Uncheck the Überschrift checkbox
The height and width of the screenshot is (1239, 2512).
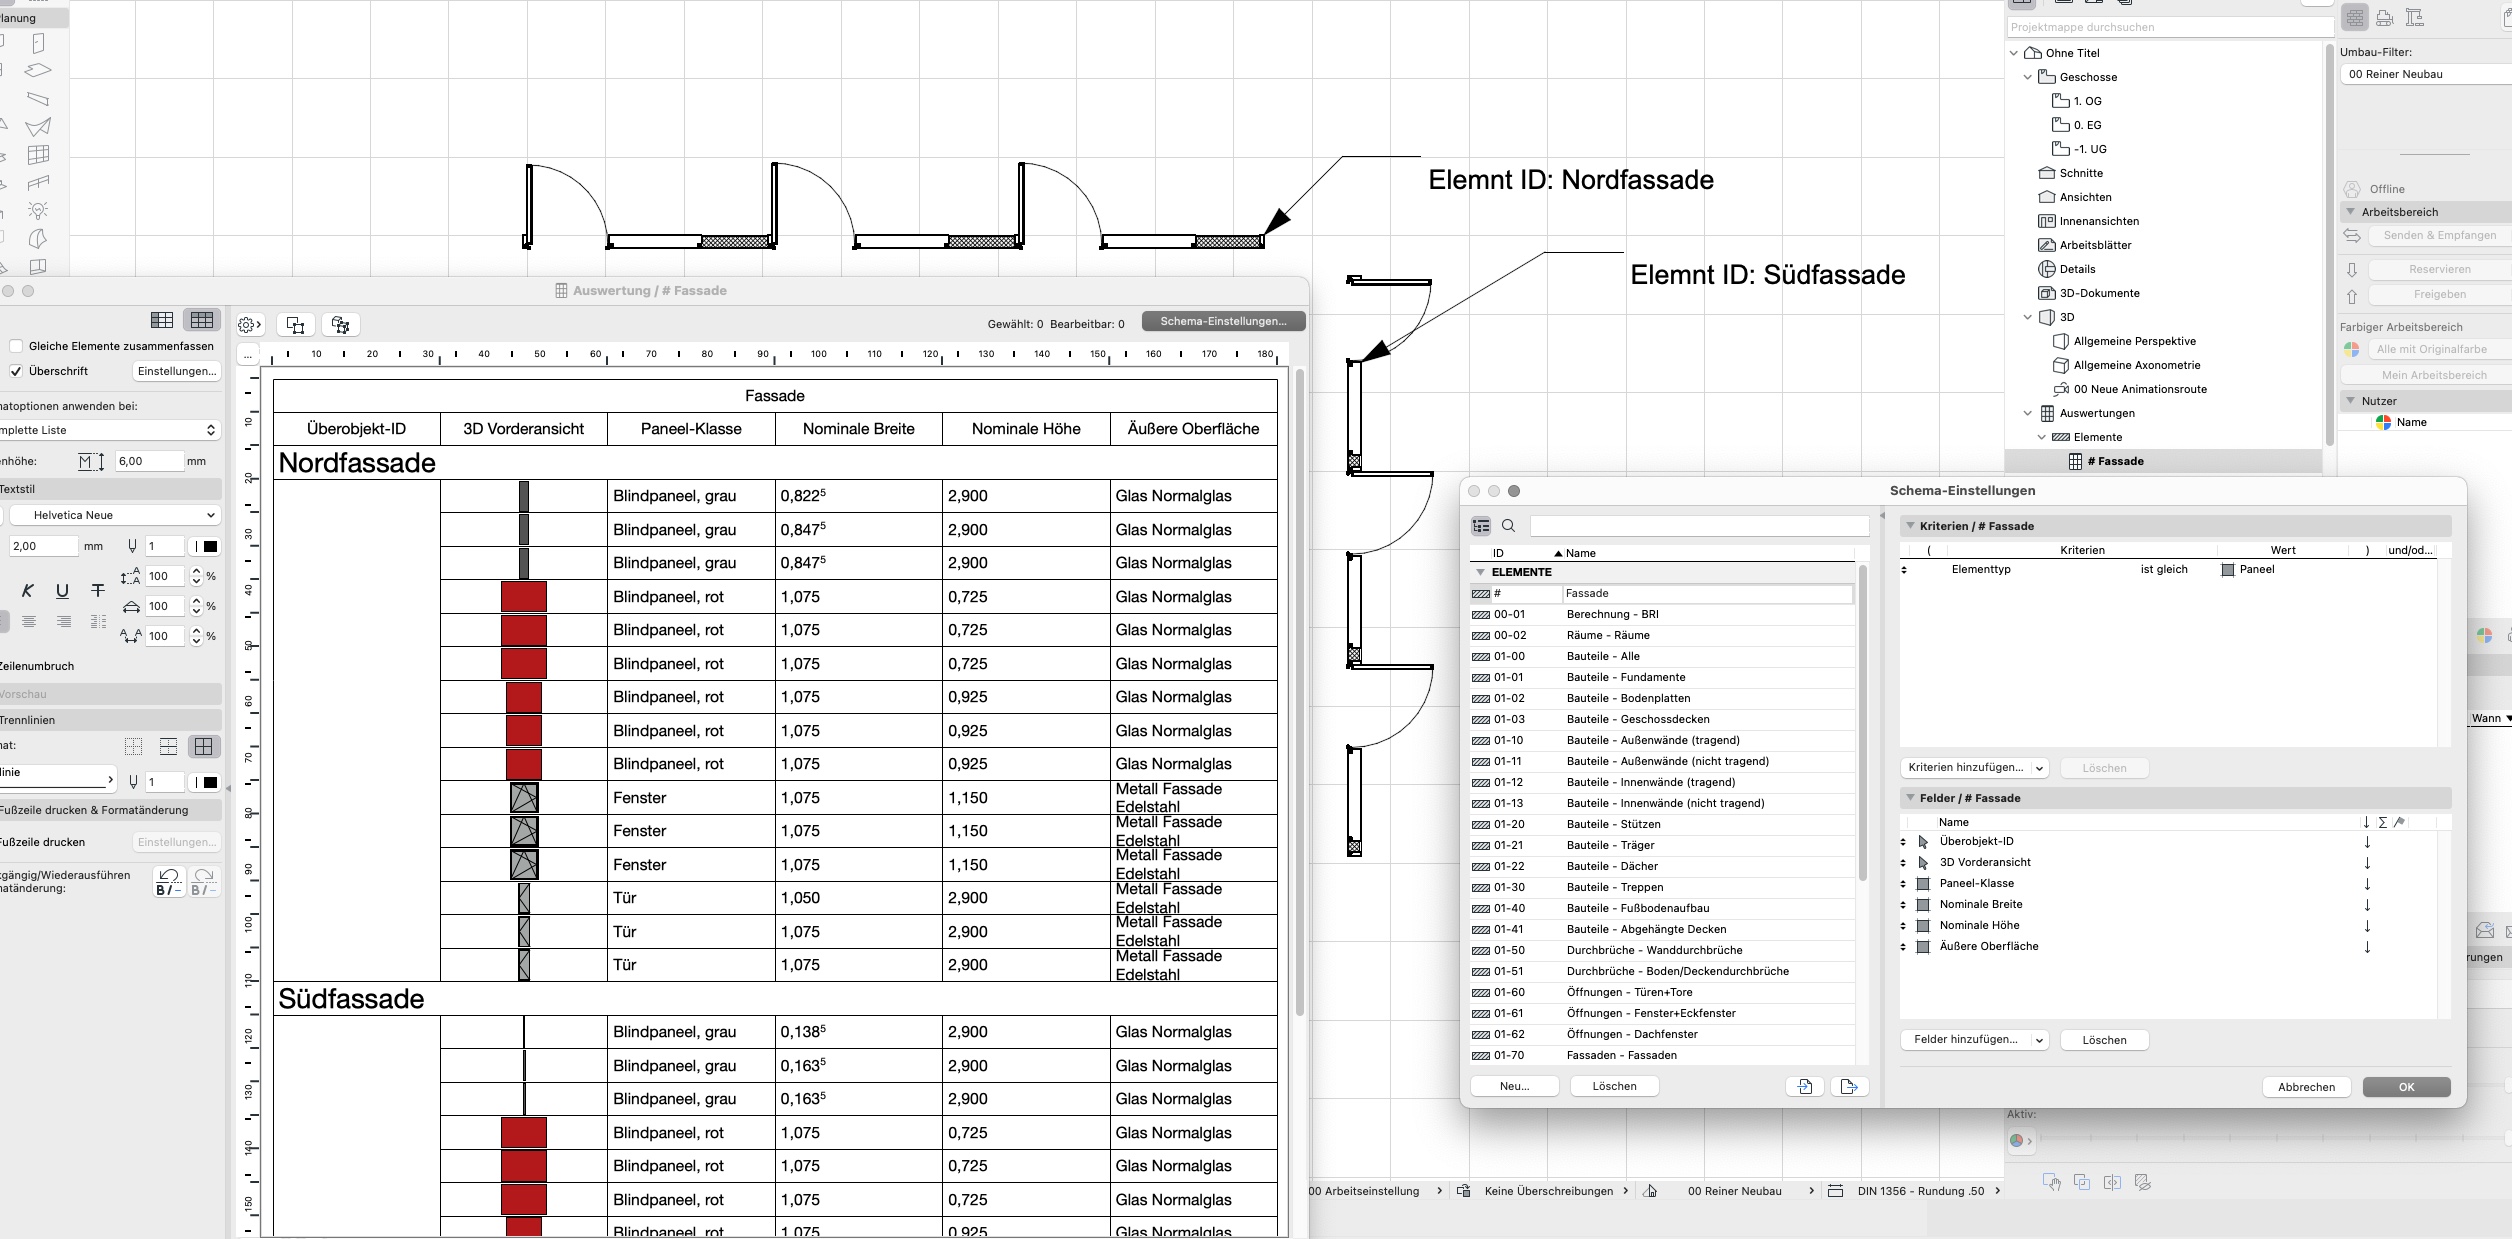pos(16,371)
